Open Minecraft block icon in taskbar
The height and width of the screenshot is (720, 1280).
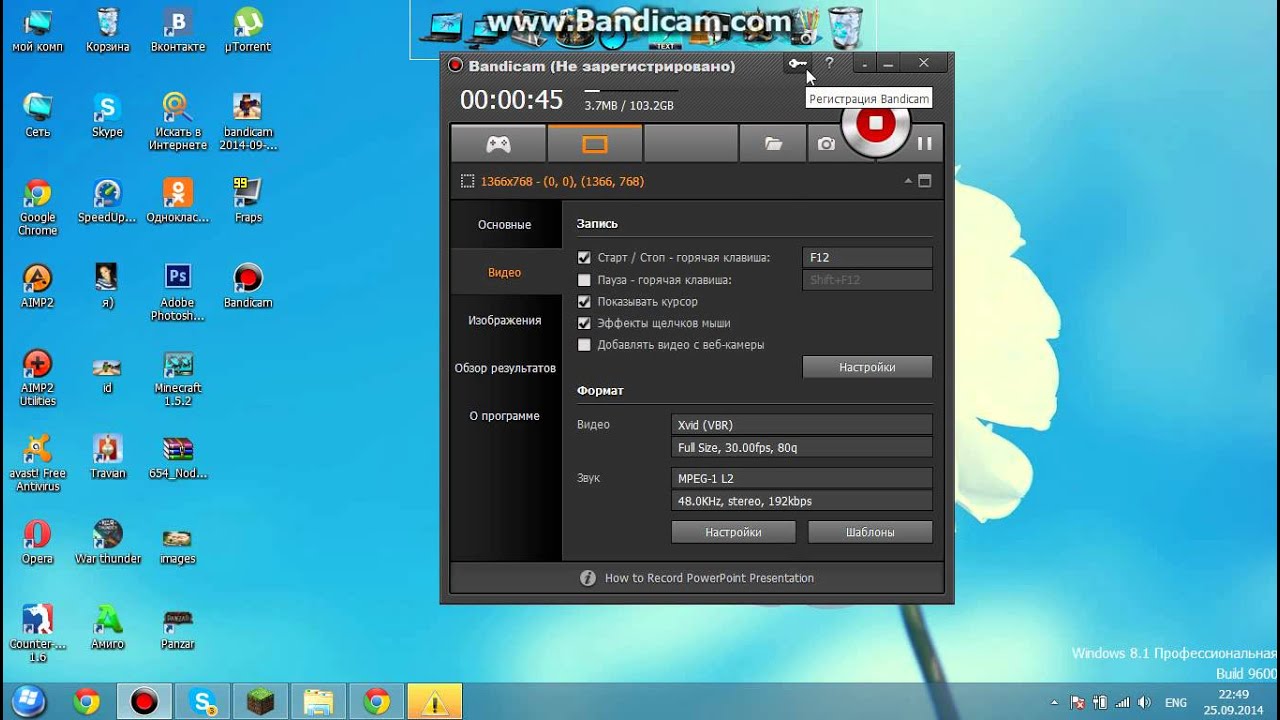point(260,702)
